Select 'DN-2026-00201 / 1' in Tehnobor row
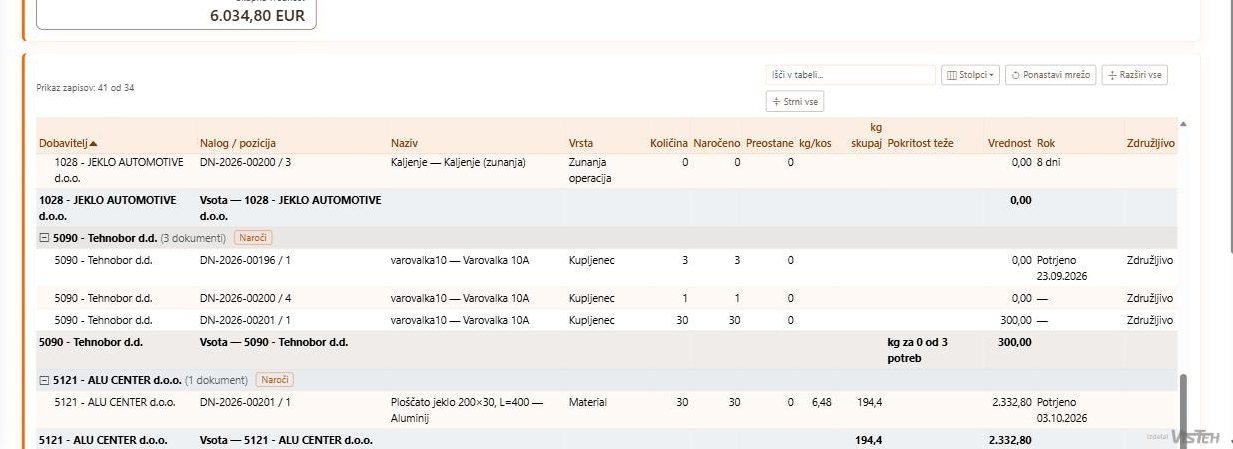1233x449 pixels. 245,320
